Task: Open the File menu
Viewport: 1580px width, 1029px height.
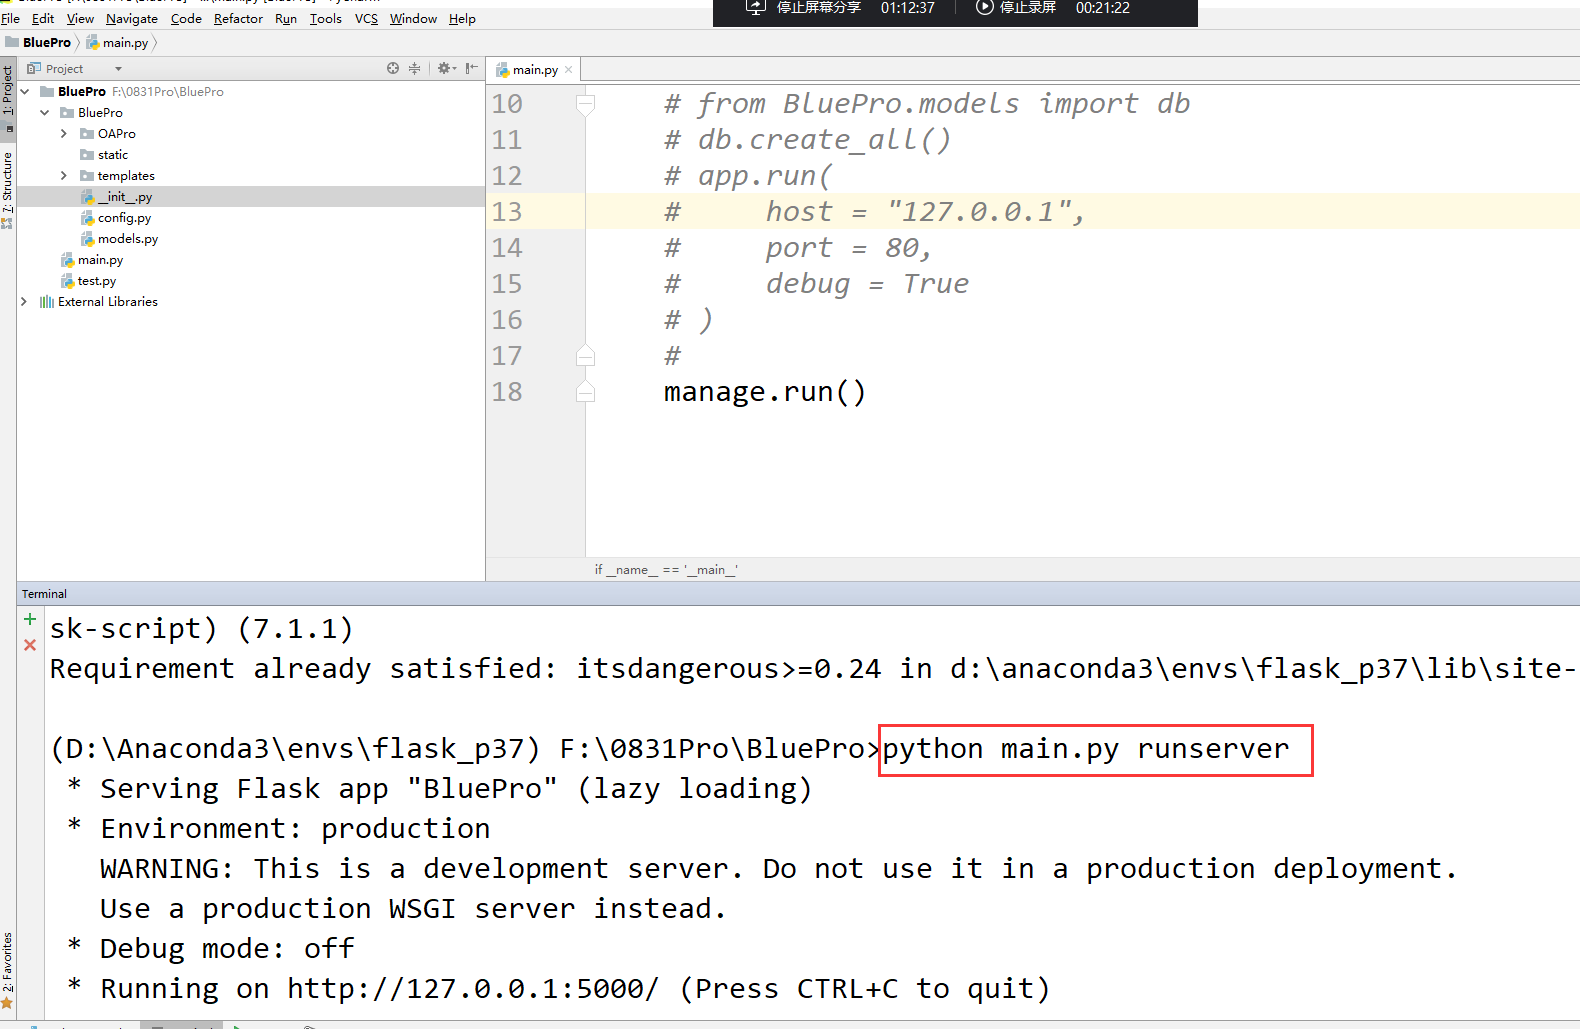Action: [10, 19]
